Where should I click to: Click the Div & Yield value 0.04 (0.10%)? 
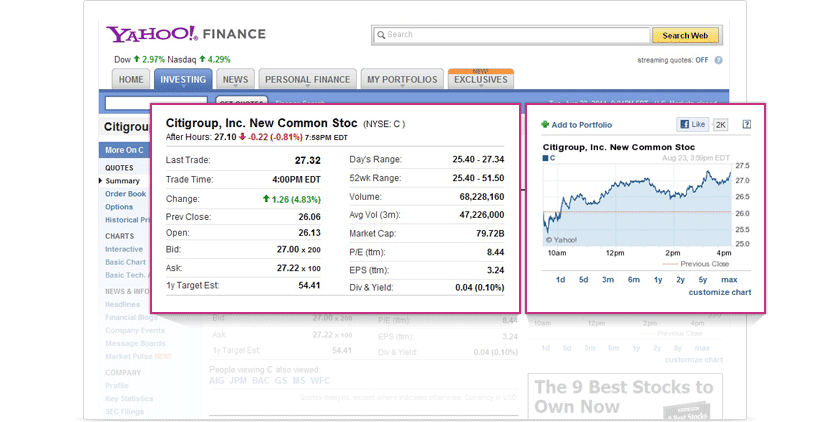[x=480, y=288]
